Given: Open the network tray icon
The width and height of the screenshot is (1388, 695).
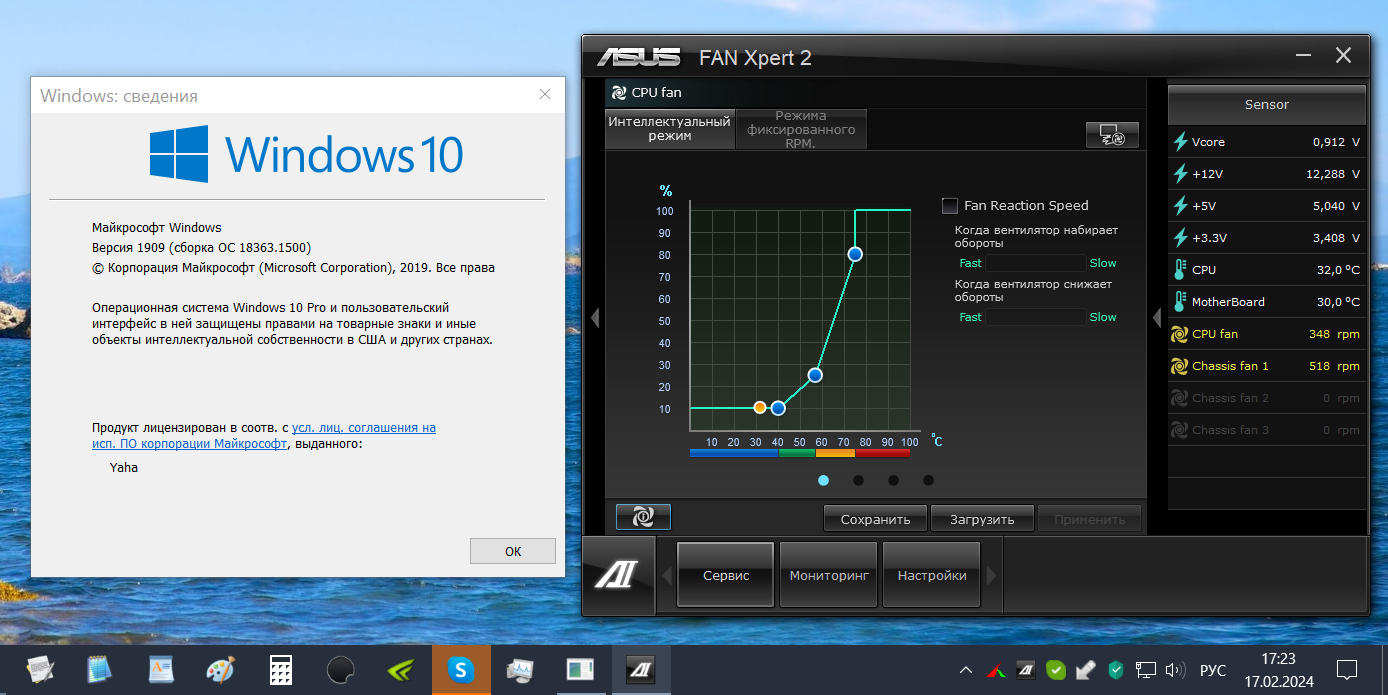Looking at the screenshot, I should [1146, 669].
